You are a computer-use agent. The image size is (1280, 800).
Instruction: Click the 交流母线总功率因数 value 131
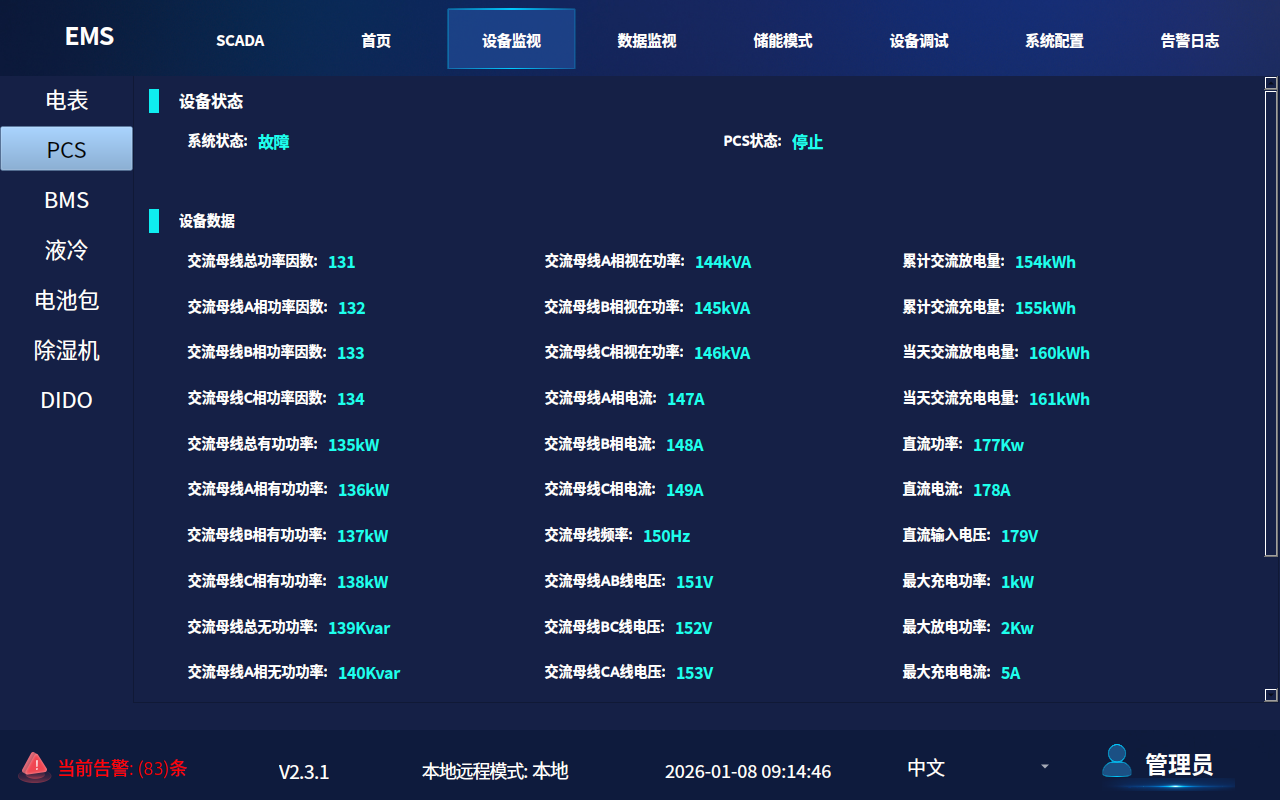pyautogui.click(x=342, y=262)
